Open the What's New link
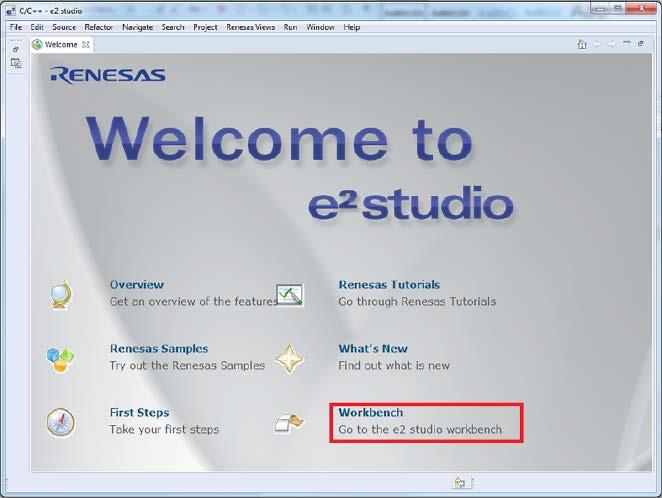This screenshot has width=662, height=498. click(x=373, y=349)
